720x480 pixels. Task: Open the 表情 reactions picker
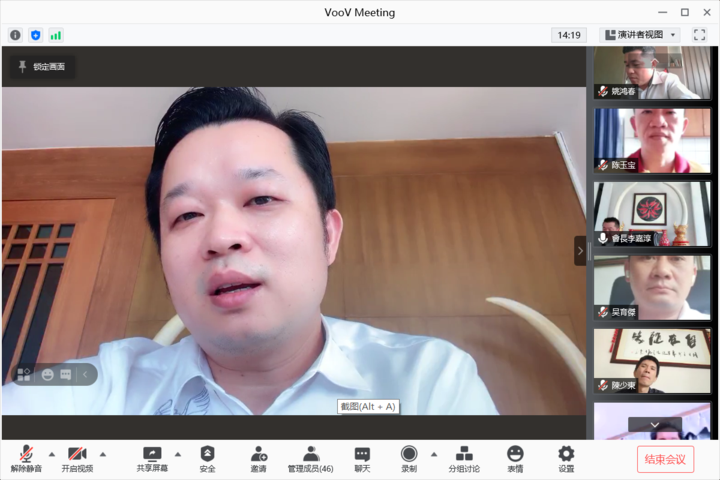(515, 459)
